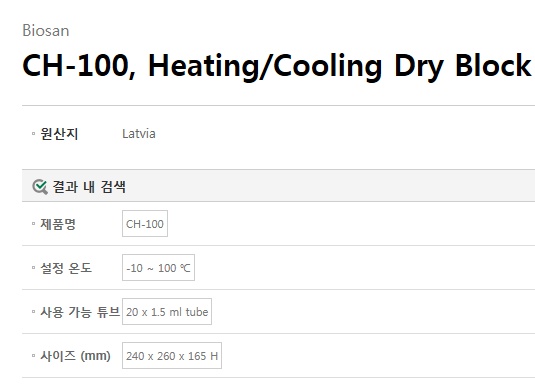The image size is (535, 386).
Task: Click the bullet marker beside 설정 온도
Action: tap(33, 268)
